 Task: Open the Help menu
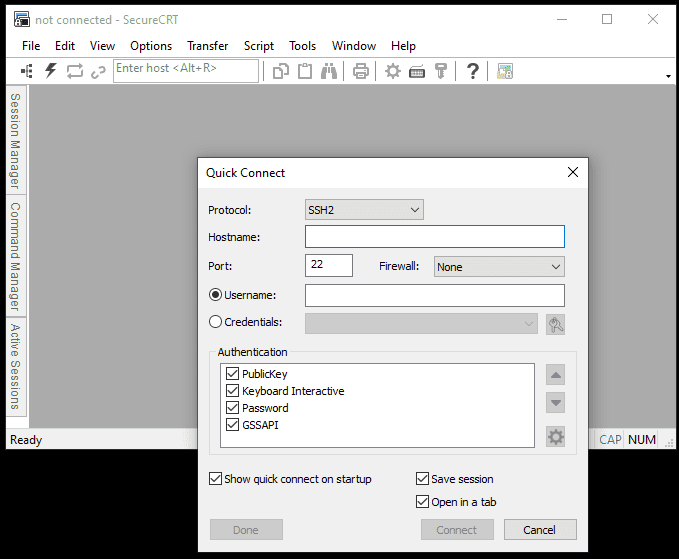coord(403,46)
